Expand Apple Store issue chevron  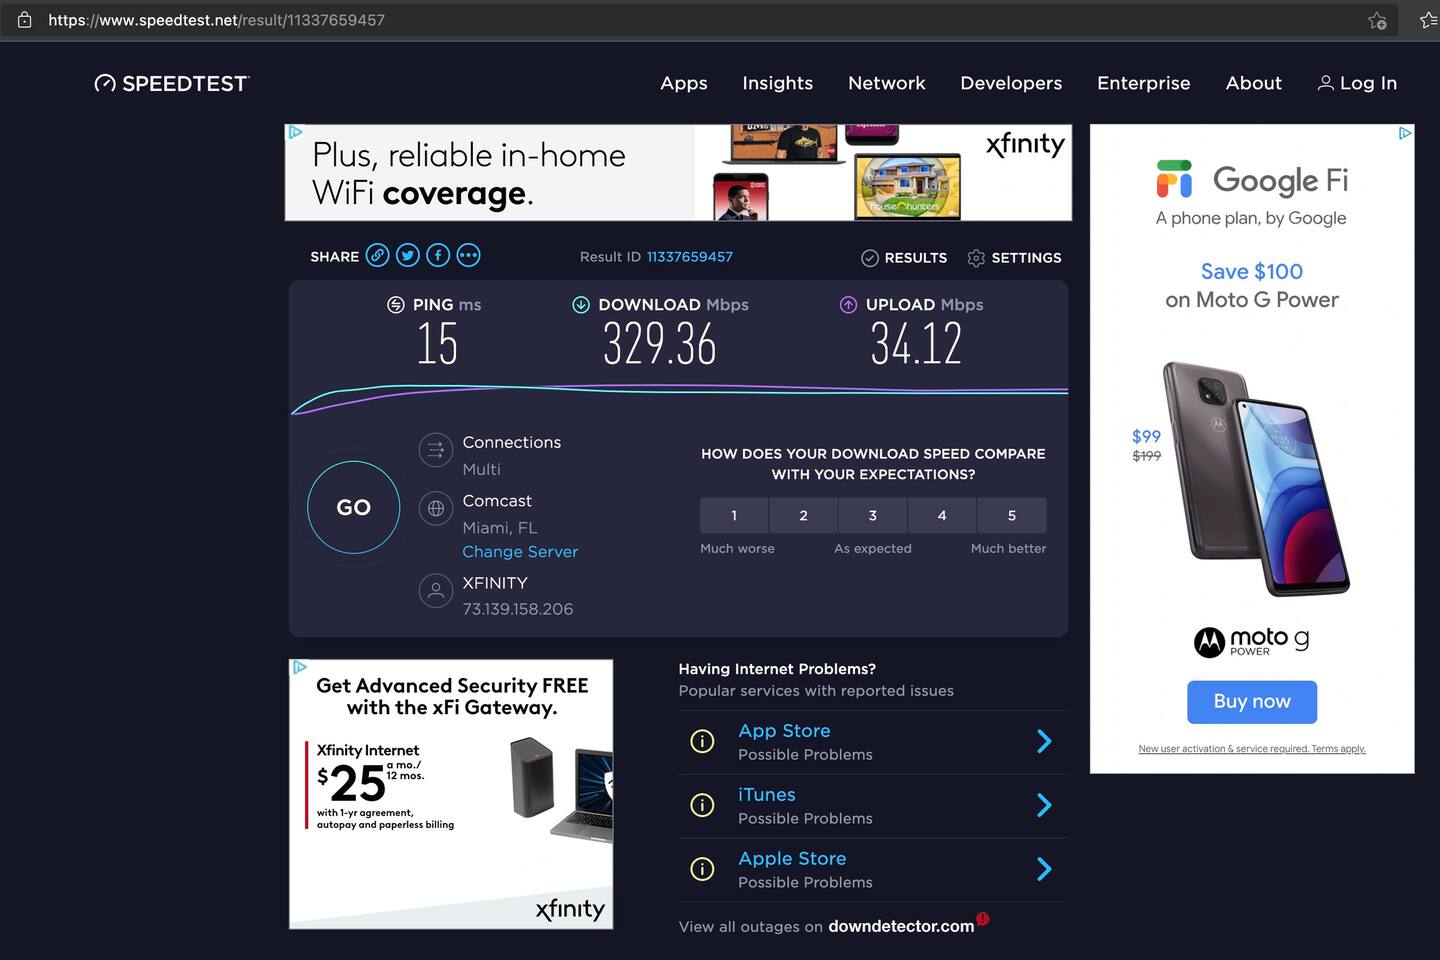[x=1044, y=869]
